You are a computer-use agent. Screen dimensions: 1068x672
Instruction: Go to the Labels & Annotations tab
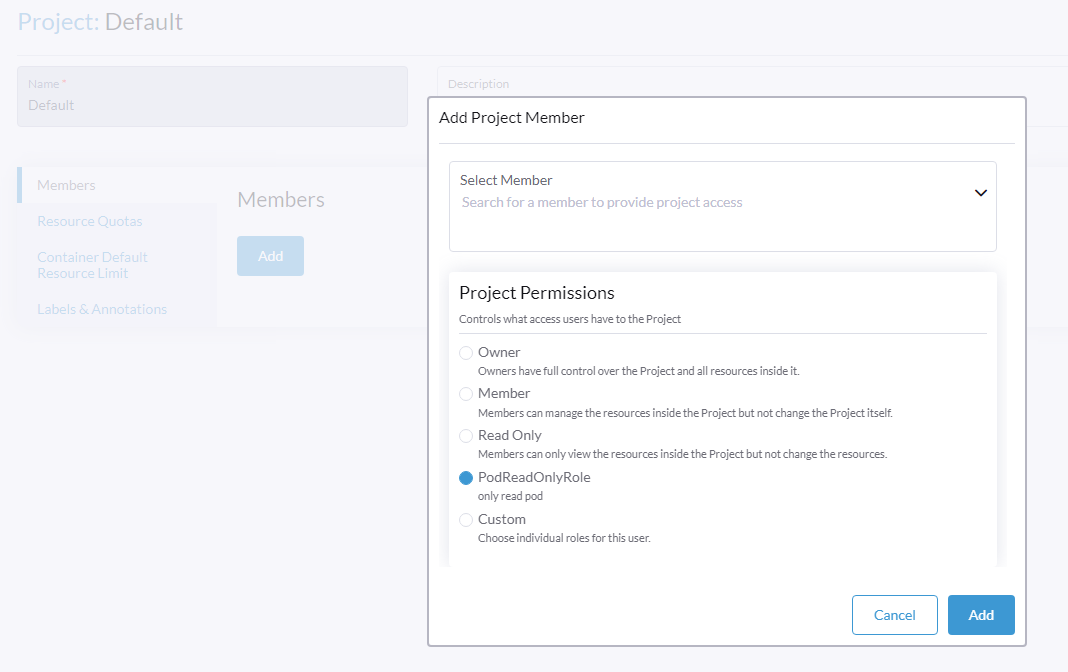point(102,309)
